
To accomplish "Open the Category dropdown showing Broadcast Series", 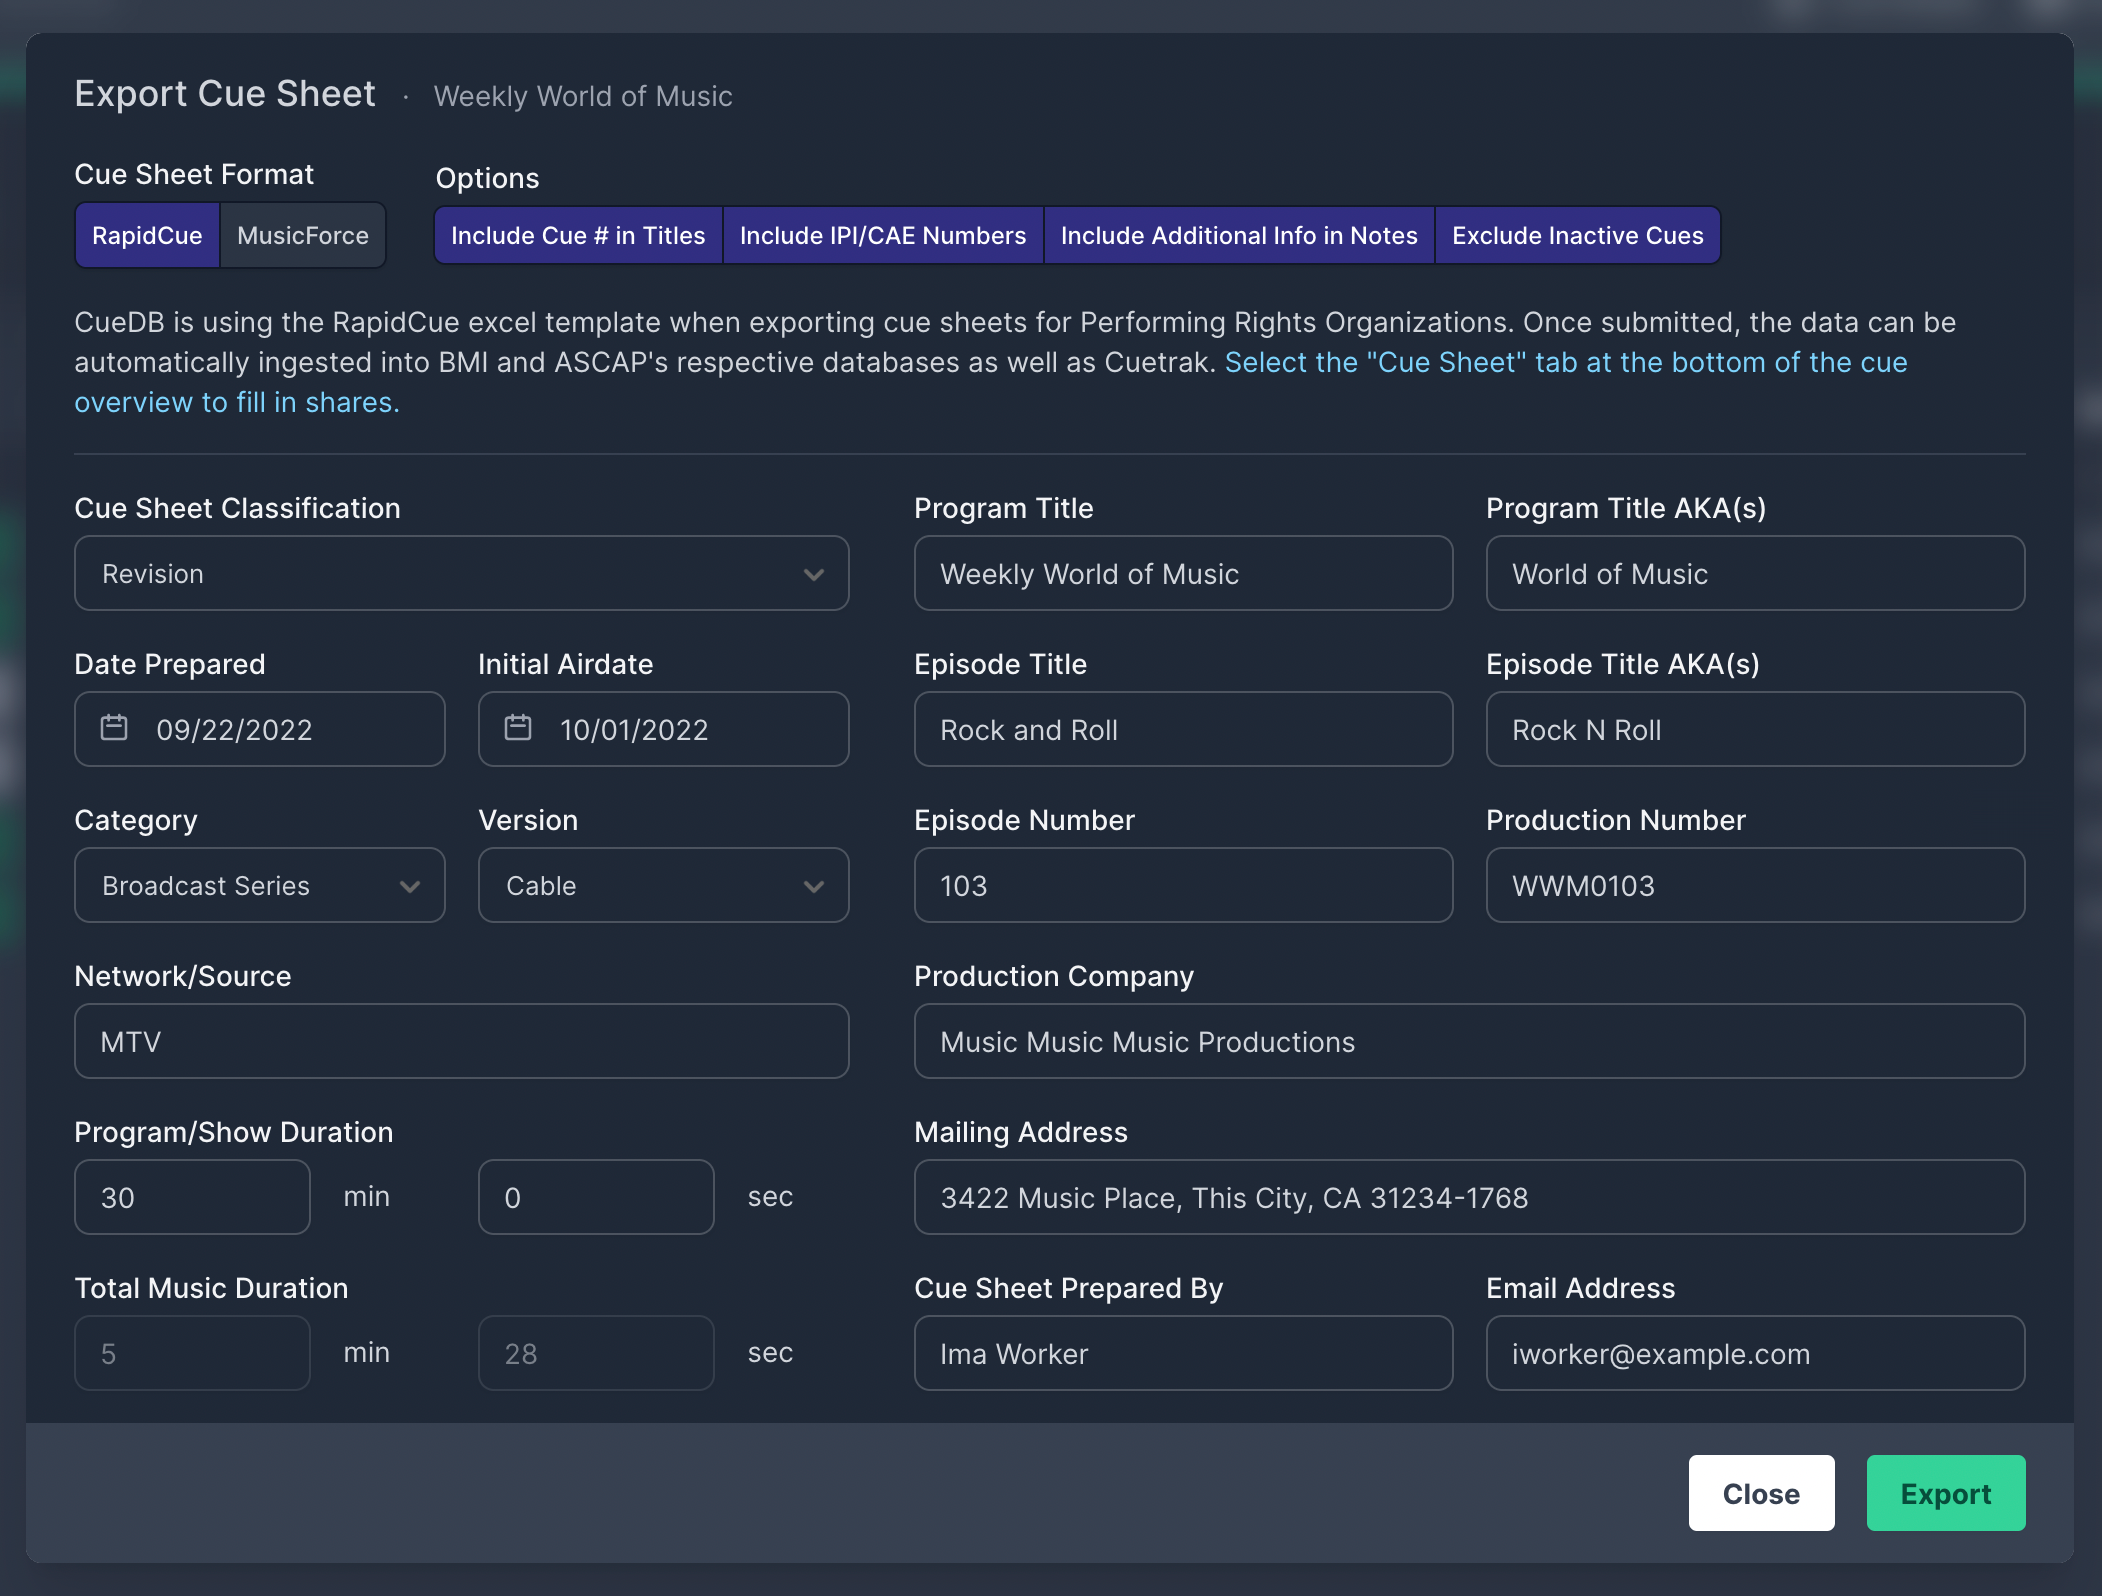I will [260, 886].
